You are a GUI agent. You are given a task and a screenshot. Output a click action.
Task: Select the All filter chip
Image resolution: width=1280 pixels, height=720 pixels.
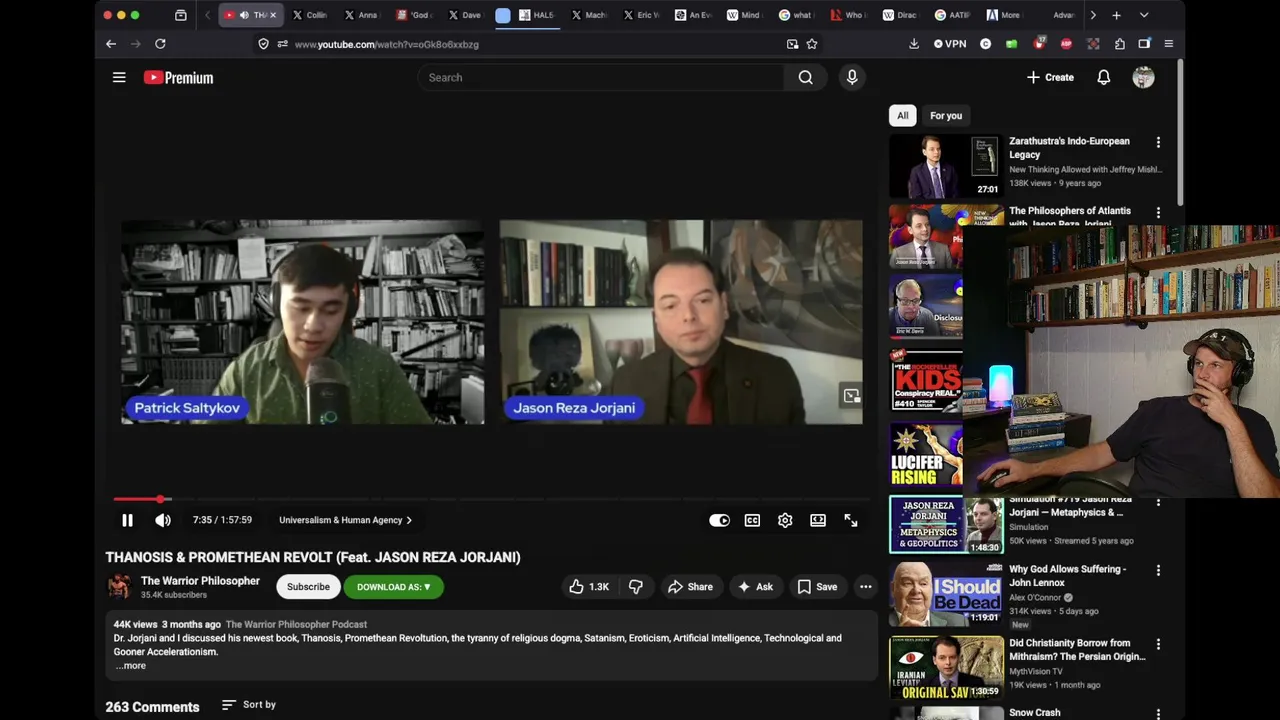[902, 115]
